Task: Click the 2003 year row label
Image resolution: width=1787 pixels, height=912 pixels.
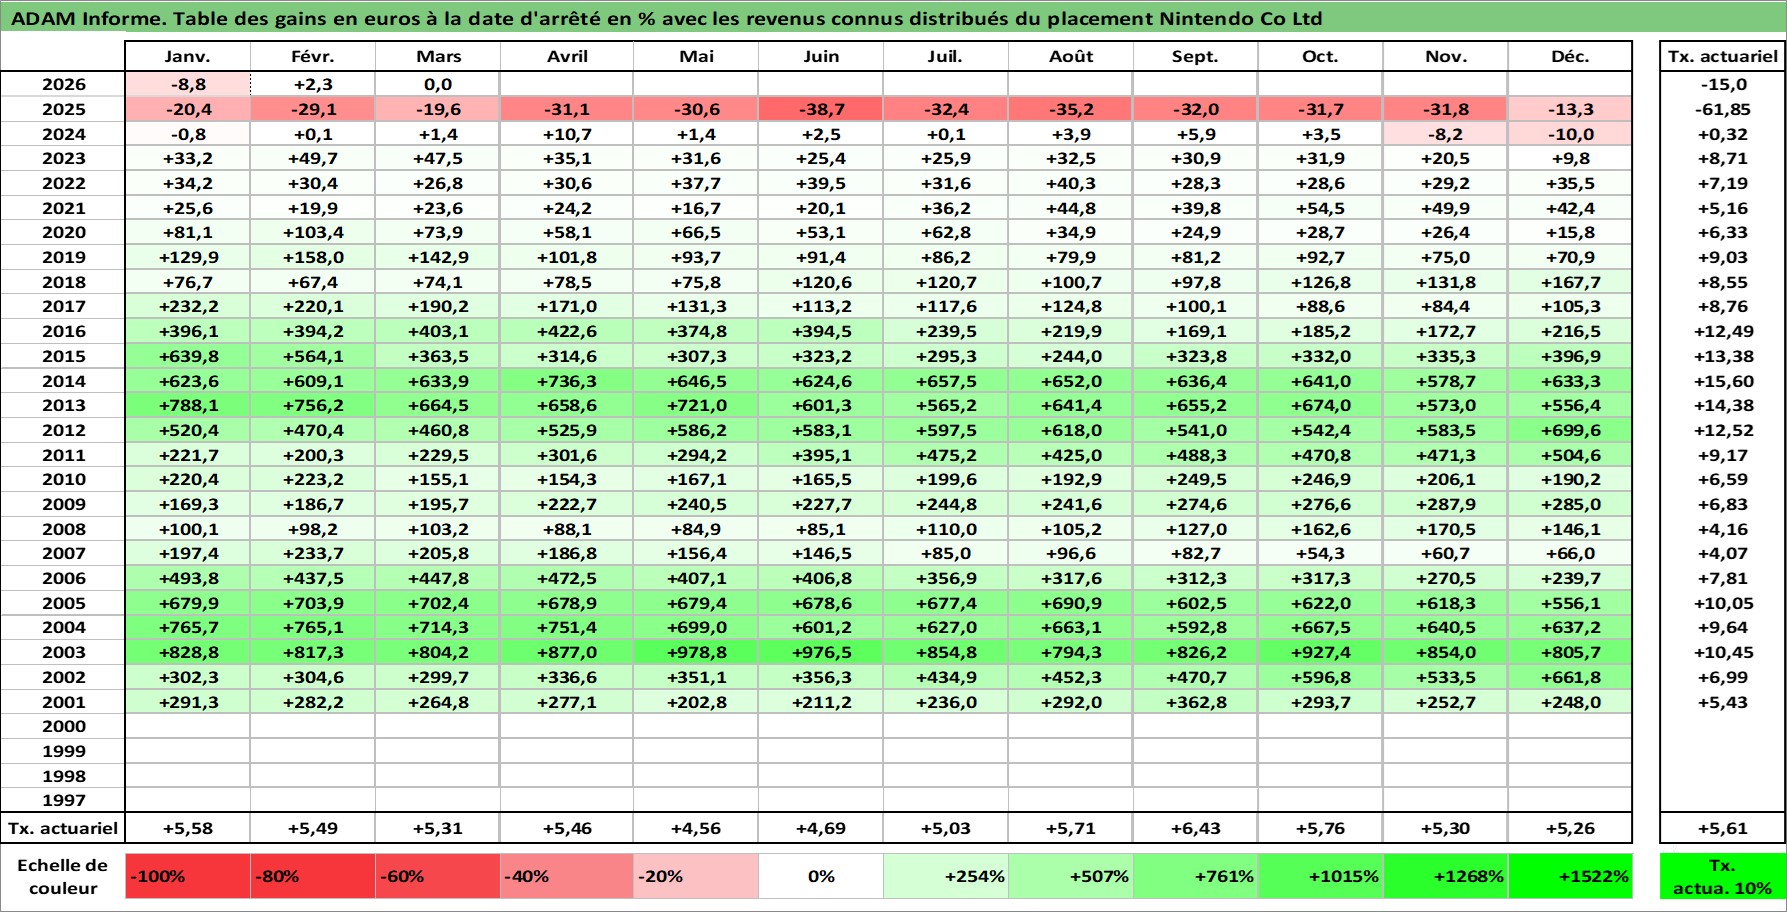Action: pyautogui.click(x=63, y=652)
